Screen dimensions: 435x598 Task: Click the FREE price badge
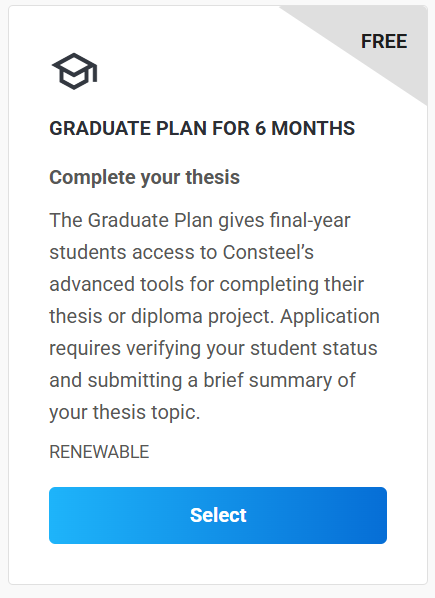(384, 41)
